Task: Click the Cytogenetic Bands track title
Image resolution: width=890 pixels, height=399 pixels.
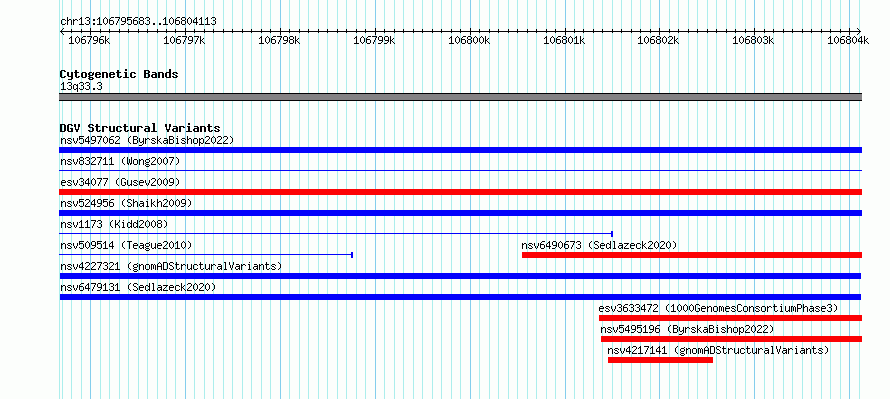Action: click(x=119, y=74)
